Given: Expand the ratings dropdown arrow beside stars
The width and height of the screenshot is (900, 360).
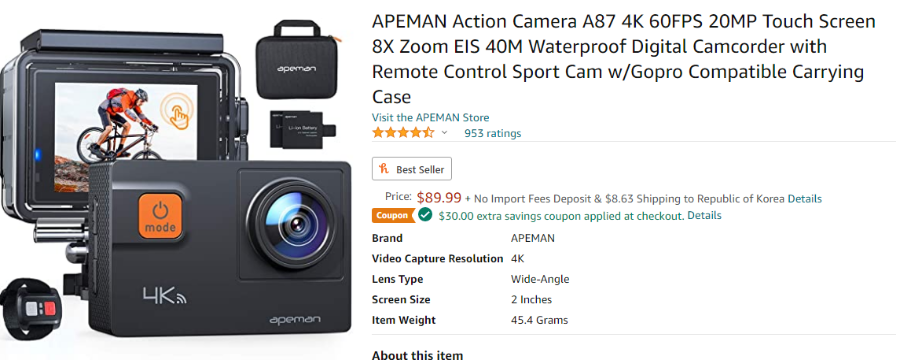Looking at the screenshot, I should [x=444, y=133].
